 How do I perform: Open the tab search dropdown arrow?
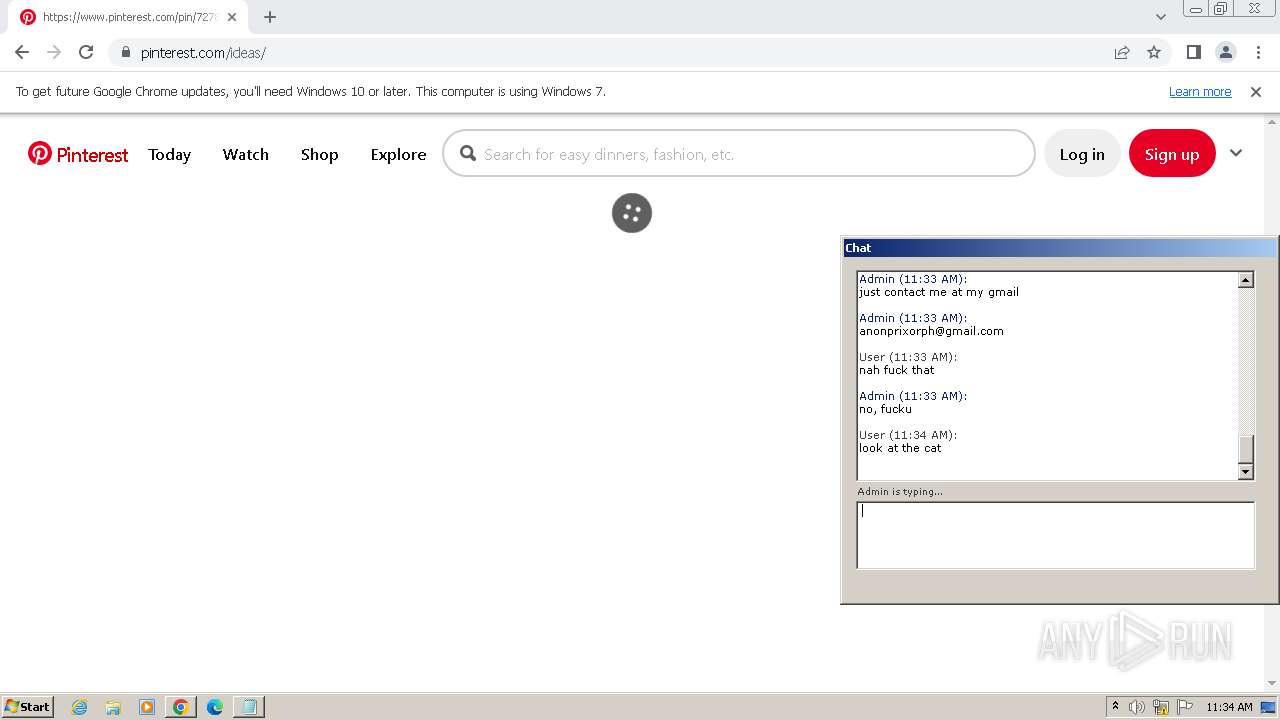click(x=1161, y=17)
